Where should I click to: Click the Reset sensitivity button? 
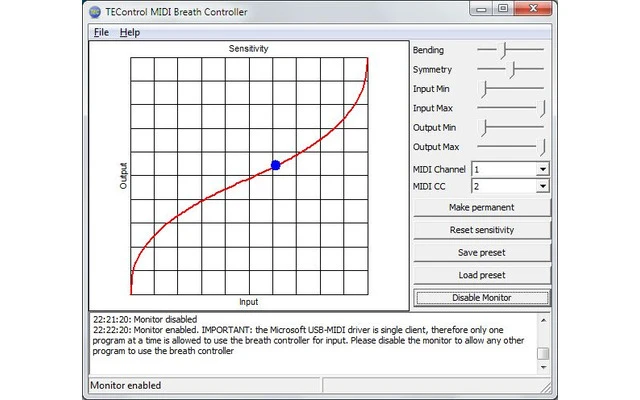482,230
